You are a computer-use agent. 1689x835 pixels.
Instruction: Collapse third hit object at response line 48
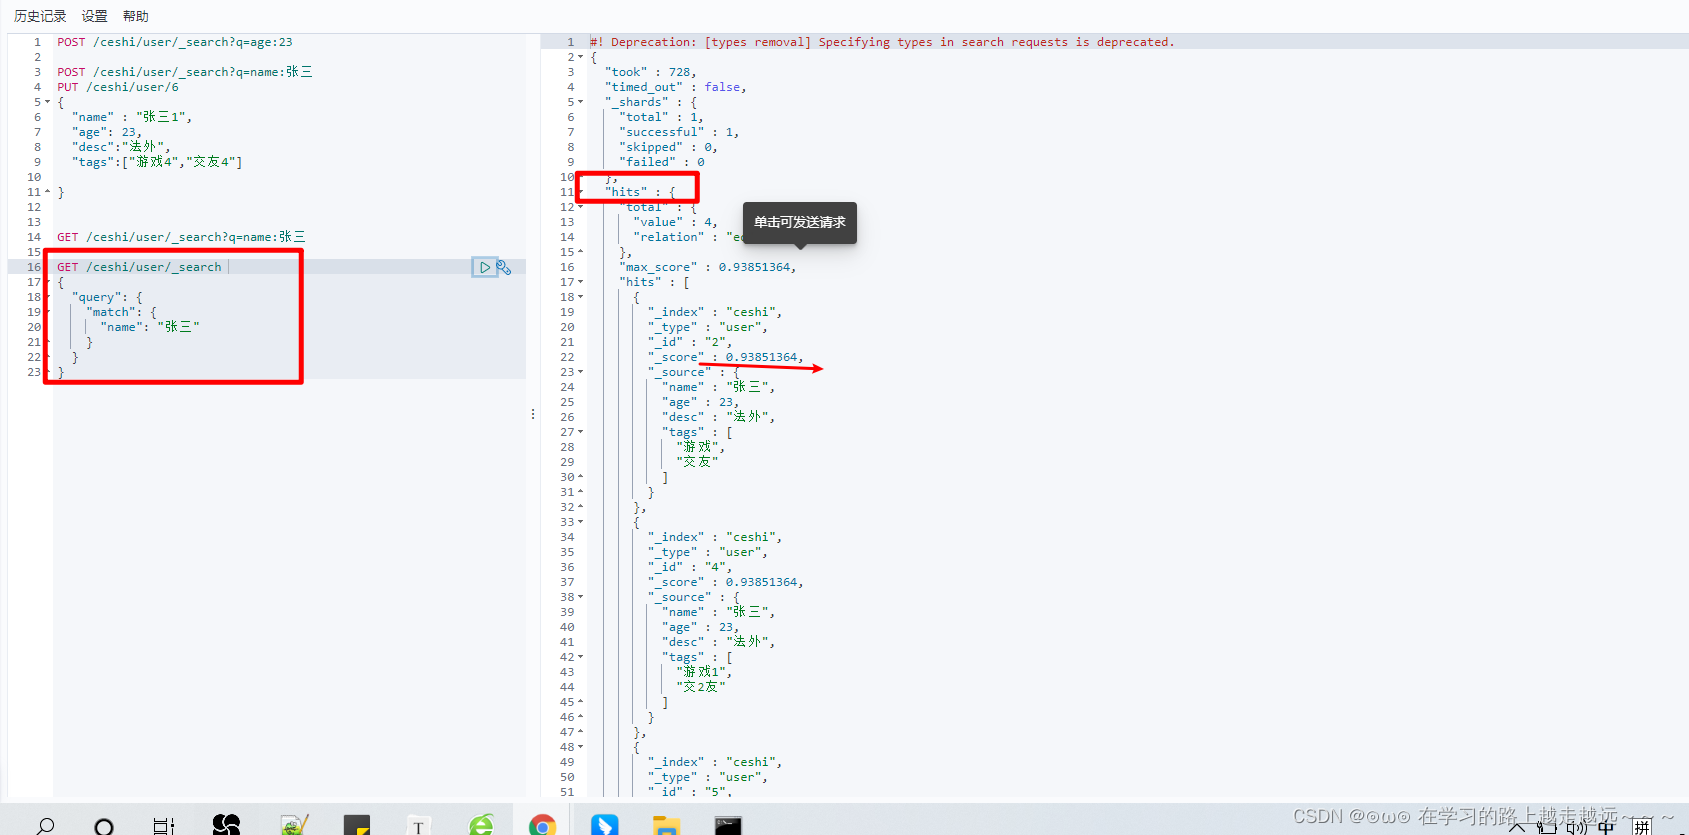(580, 747)
